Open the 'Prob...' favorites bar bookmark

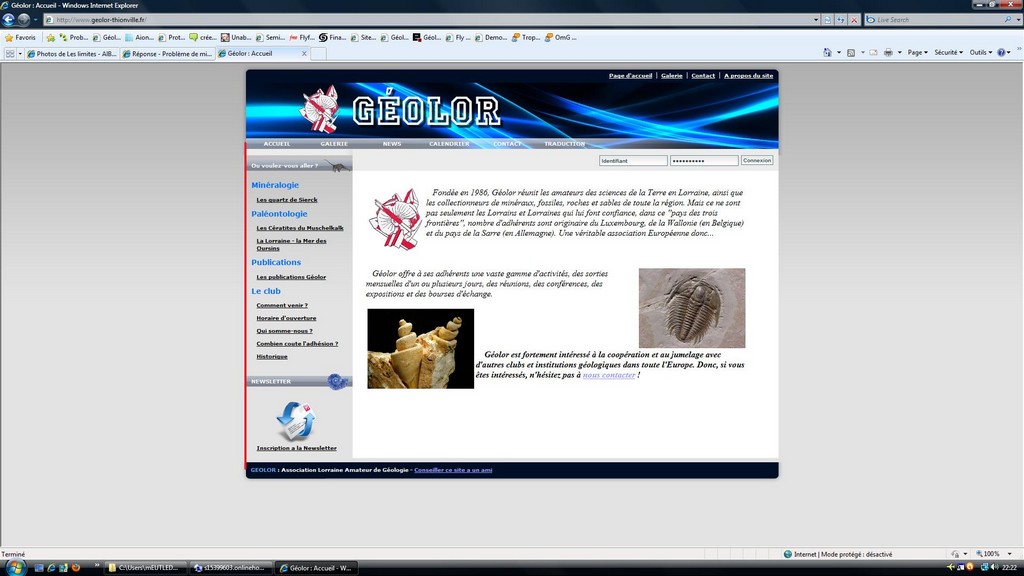tap(74, 37)
